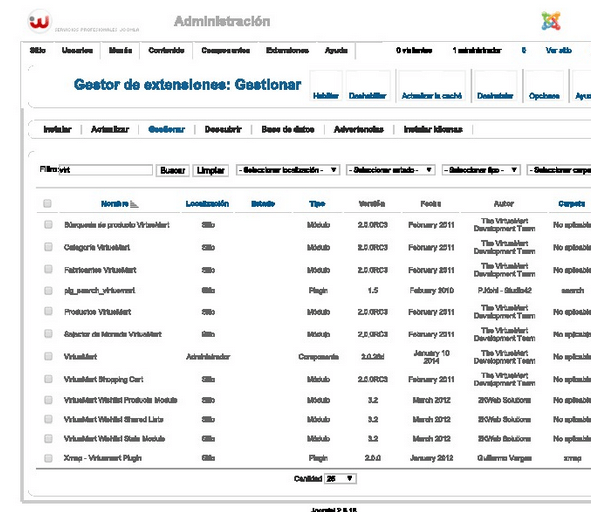Screen dimensions: 591x512
Task: Click Actualizar la caché toolbar button
Action: (432, 86)
